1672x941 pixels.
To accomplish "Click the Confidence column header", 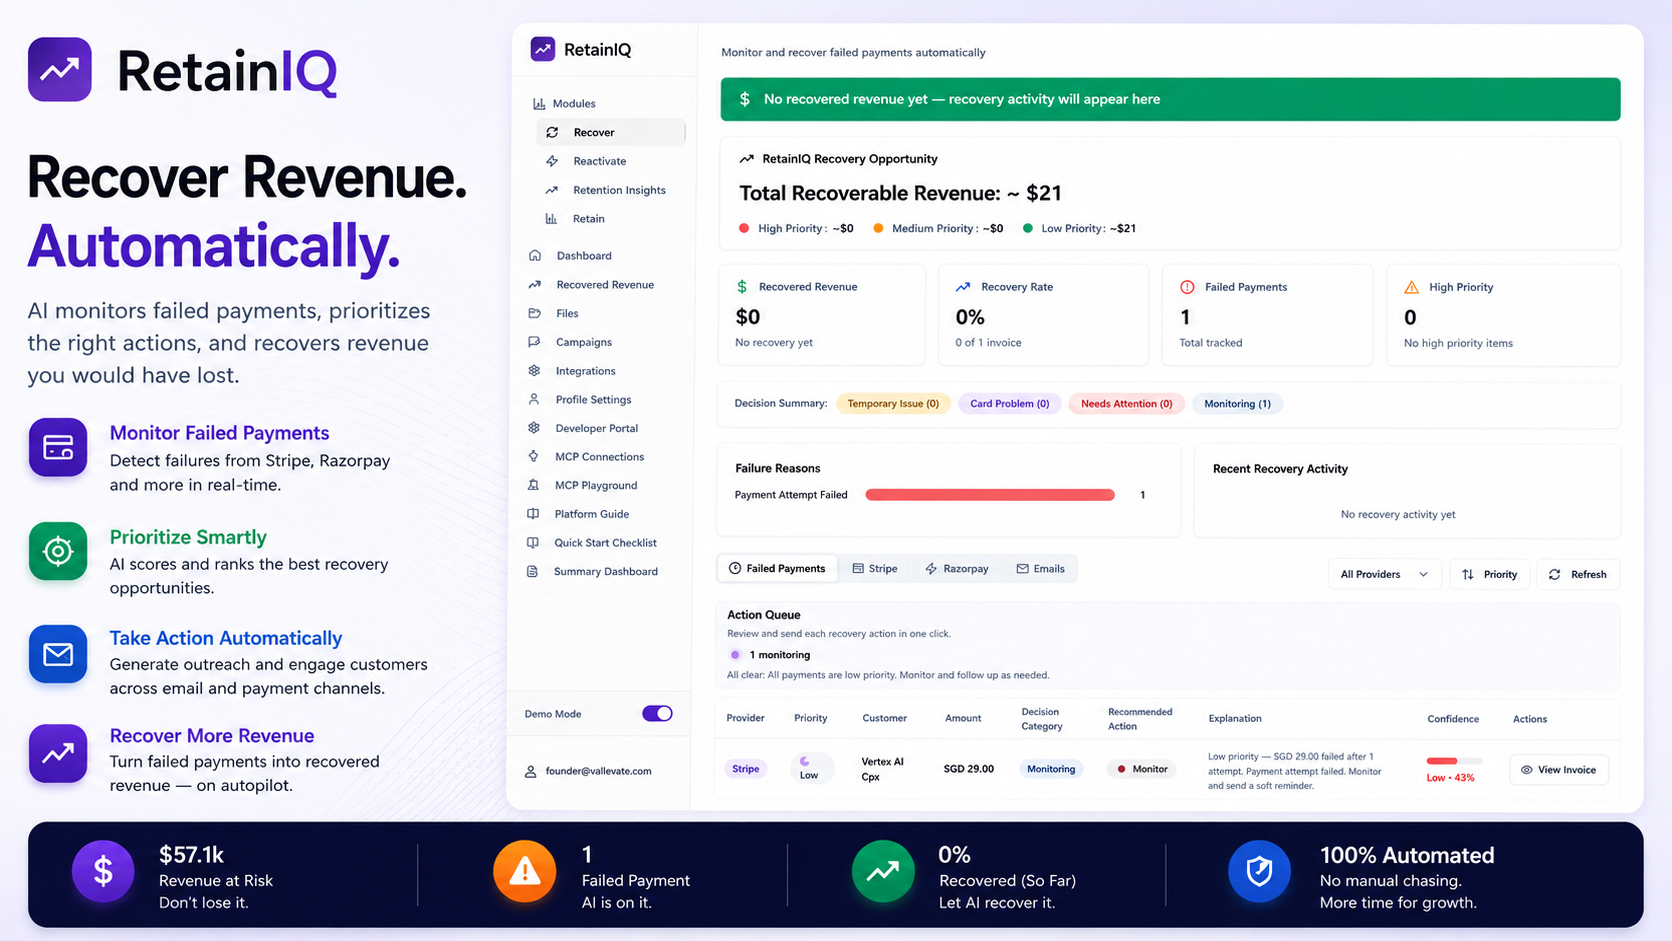I will coord(1453,719).
